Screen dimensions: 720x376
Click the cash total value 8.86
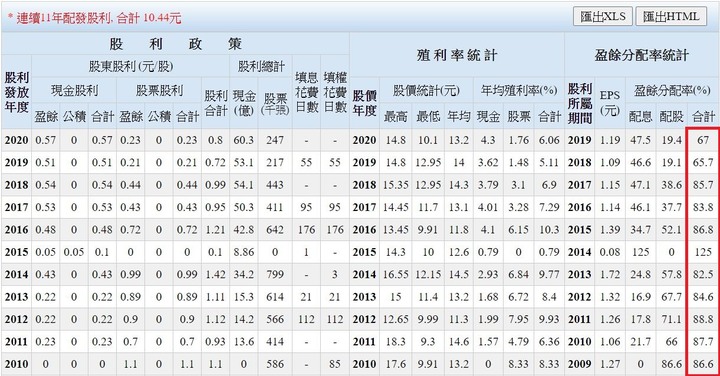click(243, 252)
